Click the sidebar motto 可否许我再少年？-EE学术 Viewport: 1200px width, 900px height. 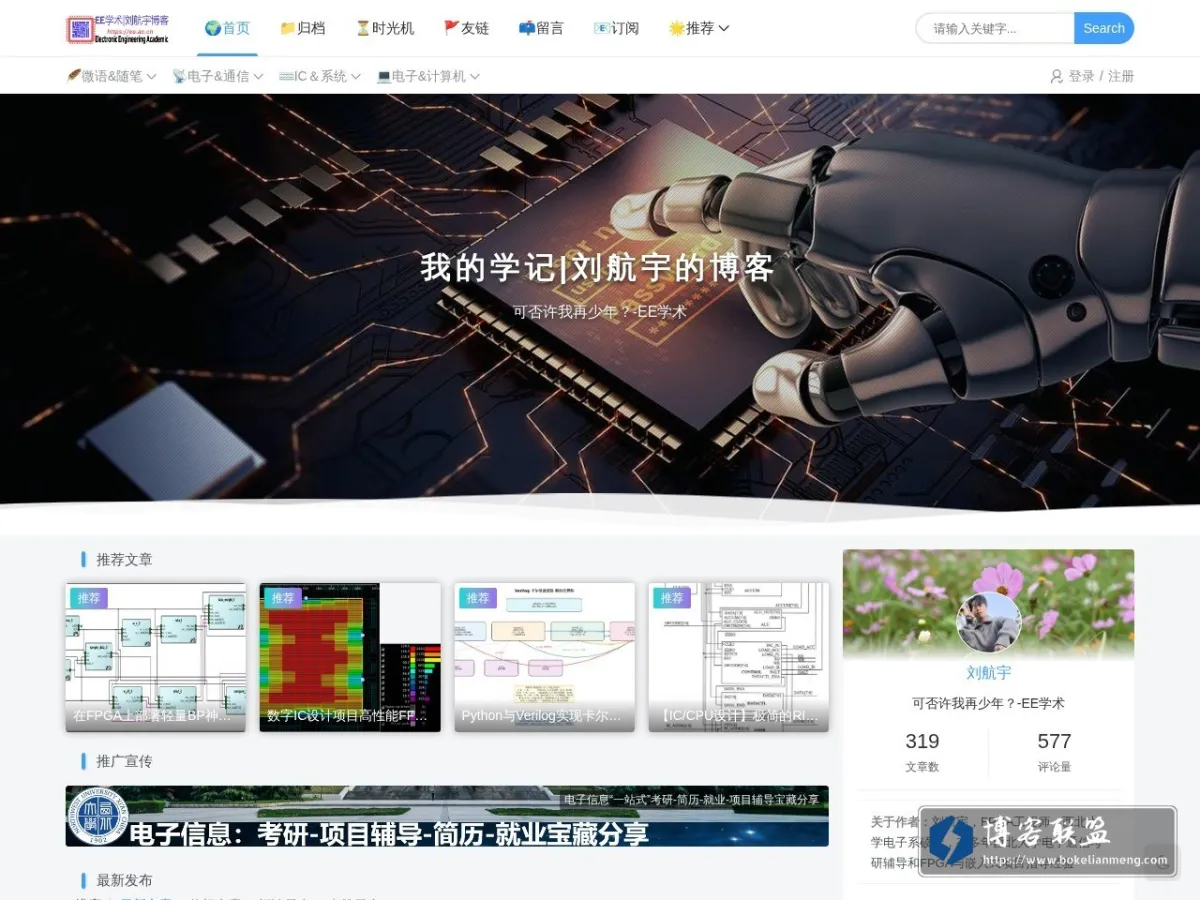pyautogui.click(x=988, y=703)
